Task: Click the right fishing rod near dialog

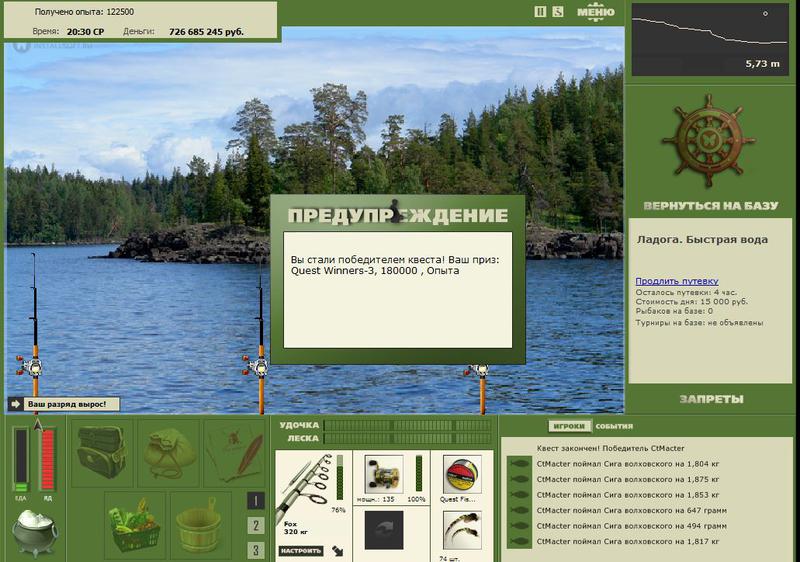Action: [481, 388]
